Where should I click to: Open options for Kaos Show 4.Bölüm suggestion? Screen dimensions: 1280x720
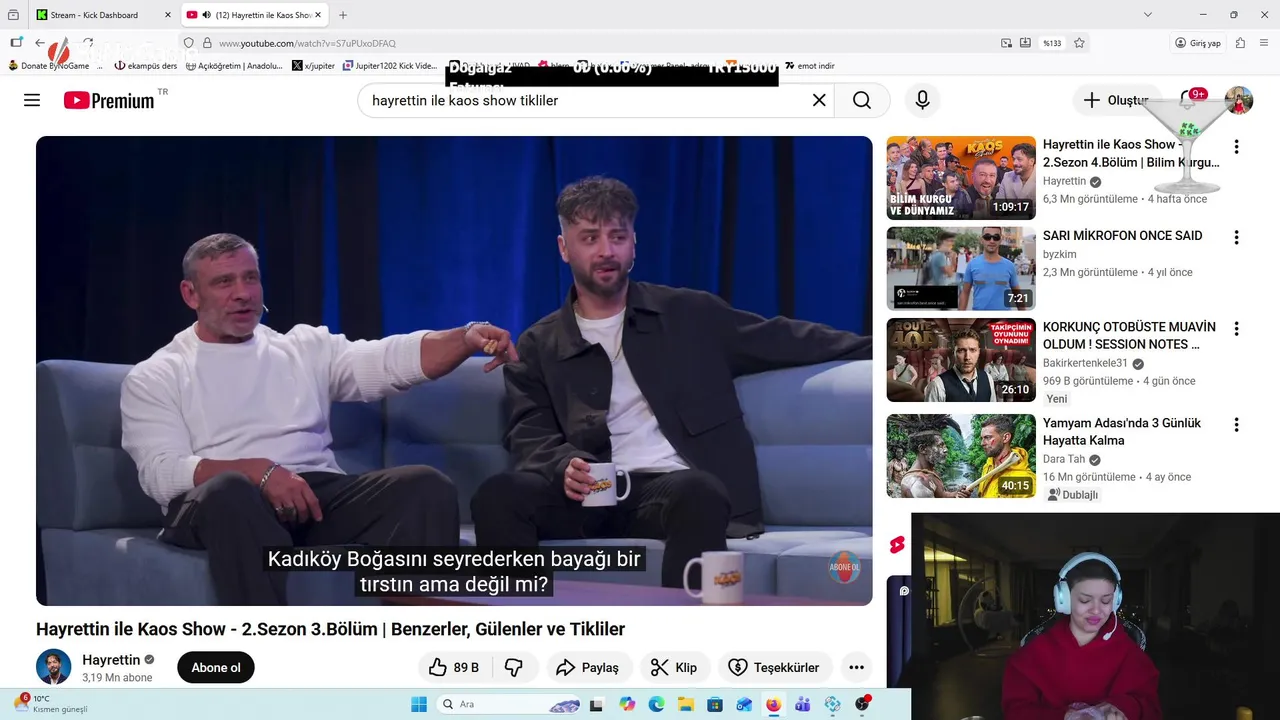click(1236, 147)
